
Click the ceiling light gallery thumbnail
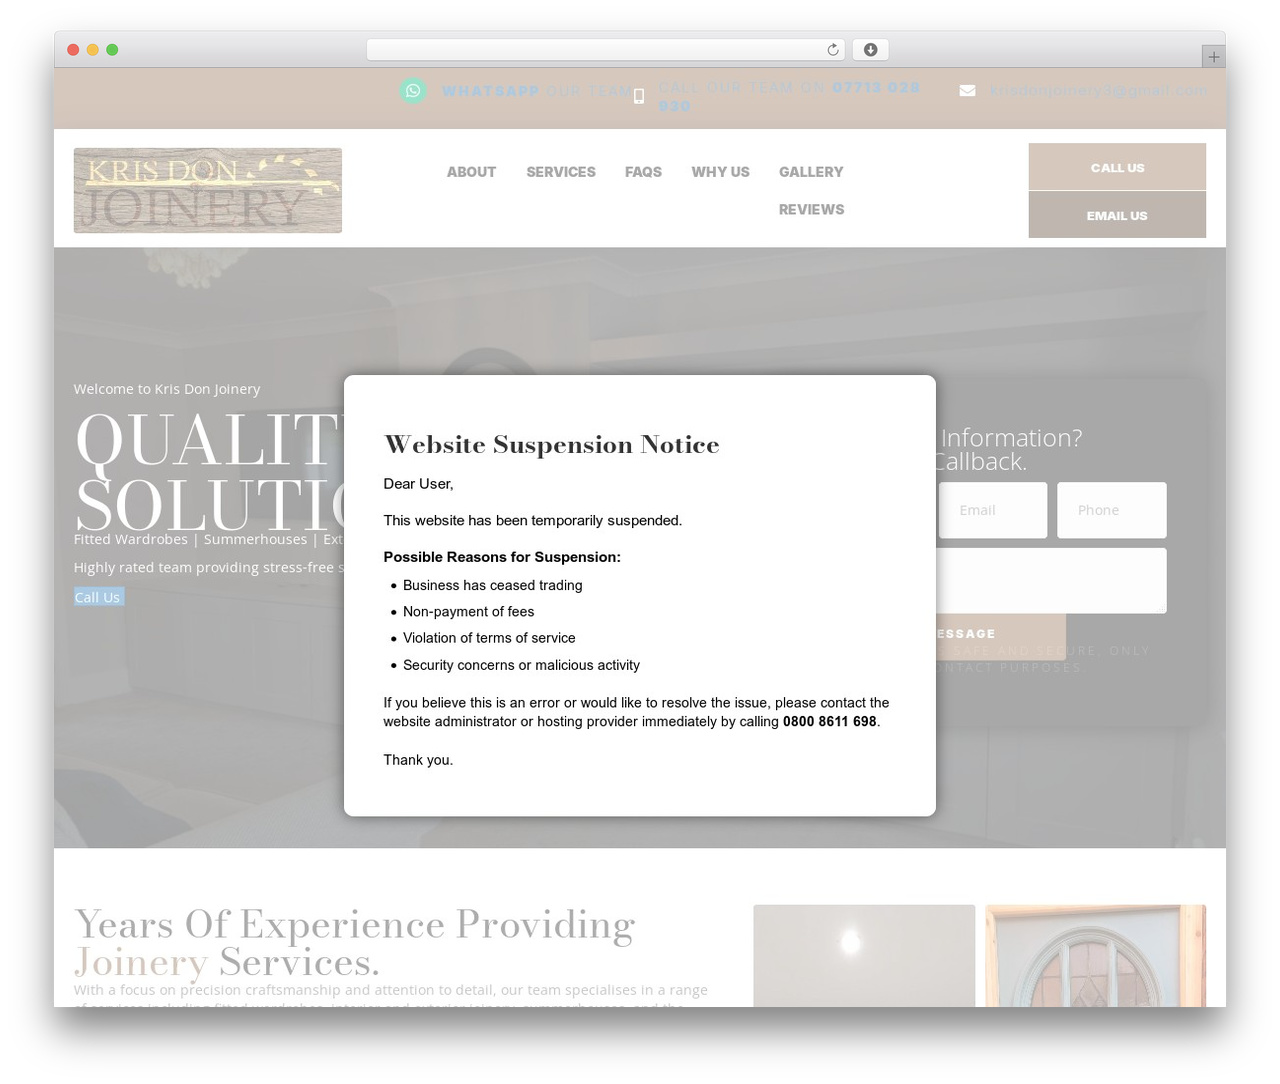[864, 956]
